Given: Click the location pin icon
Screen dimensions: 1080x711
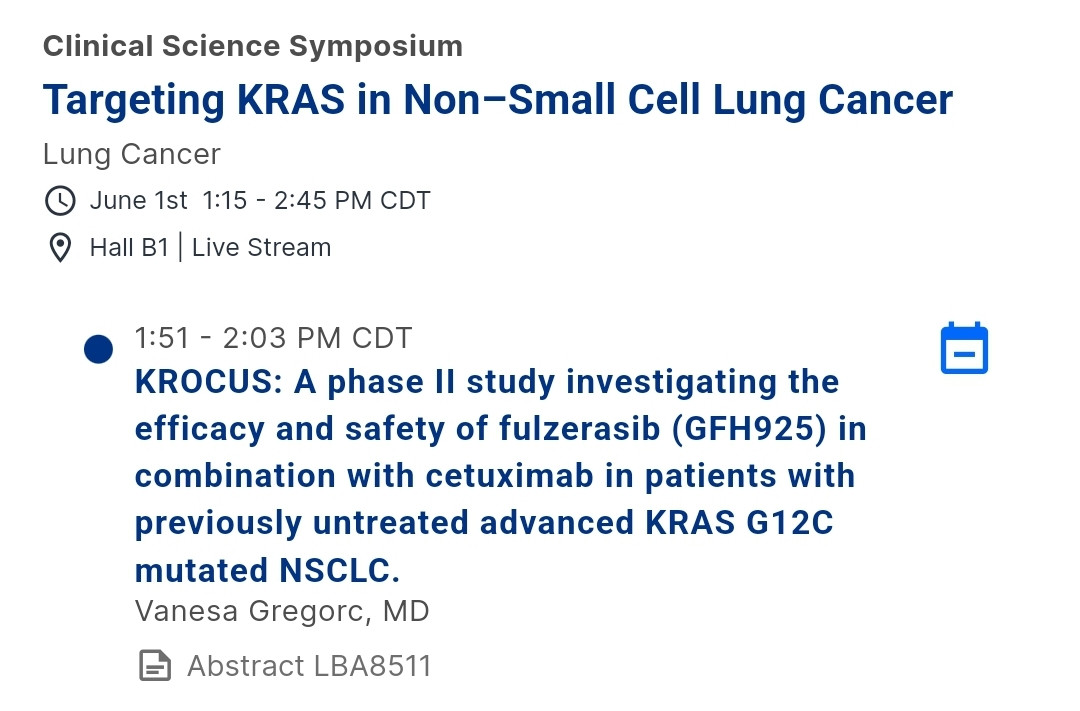Looking at the screenshot, I should pos(61,248).
